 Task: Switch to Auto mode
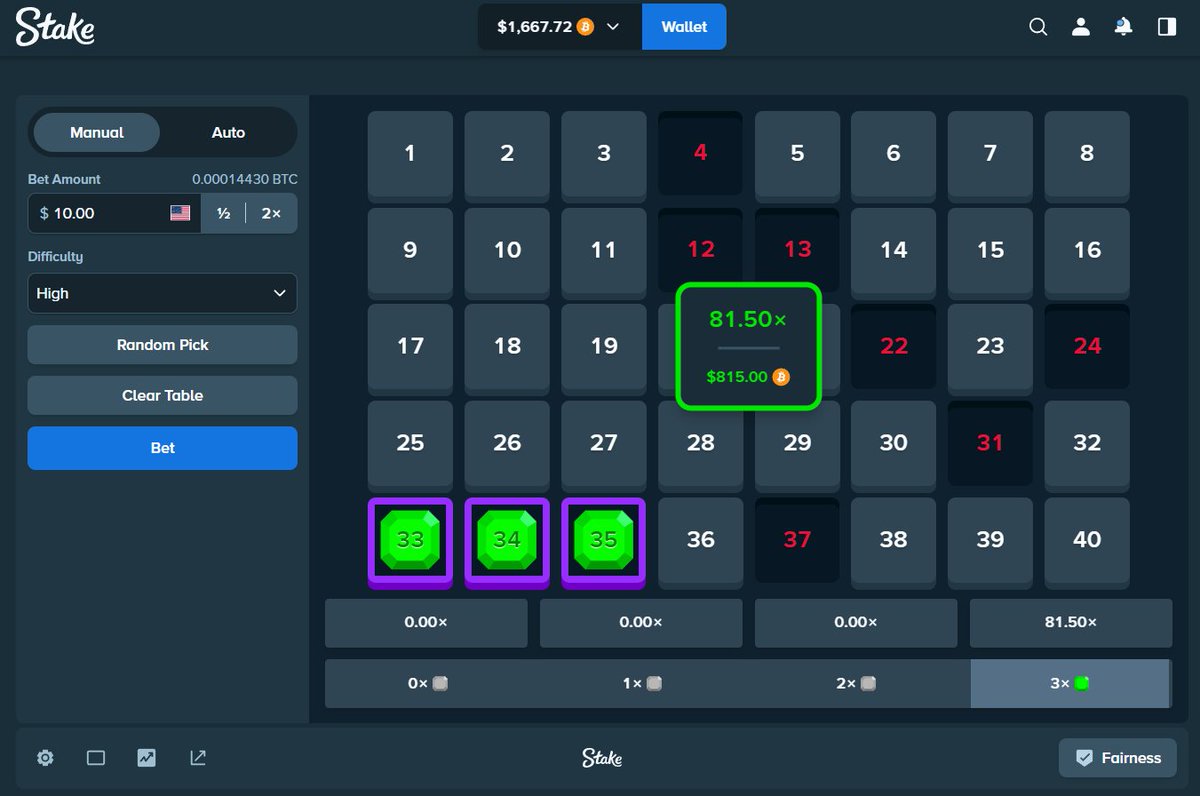click(228, 132)
